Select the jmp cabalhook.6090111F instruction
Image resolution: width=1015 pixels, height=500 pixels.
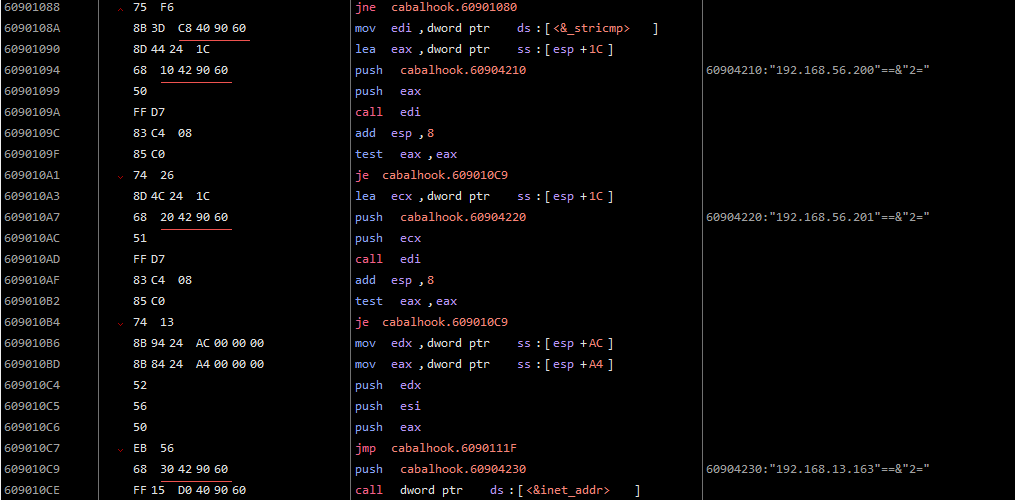click(432, 448)
